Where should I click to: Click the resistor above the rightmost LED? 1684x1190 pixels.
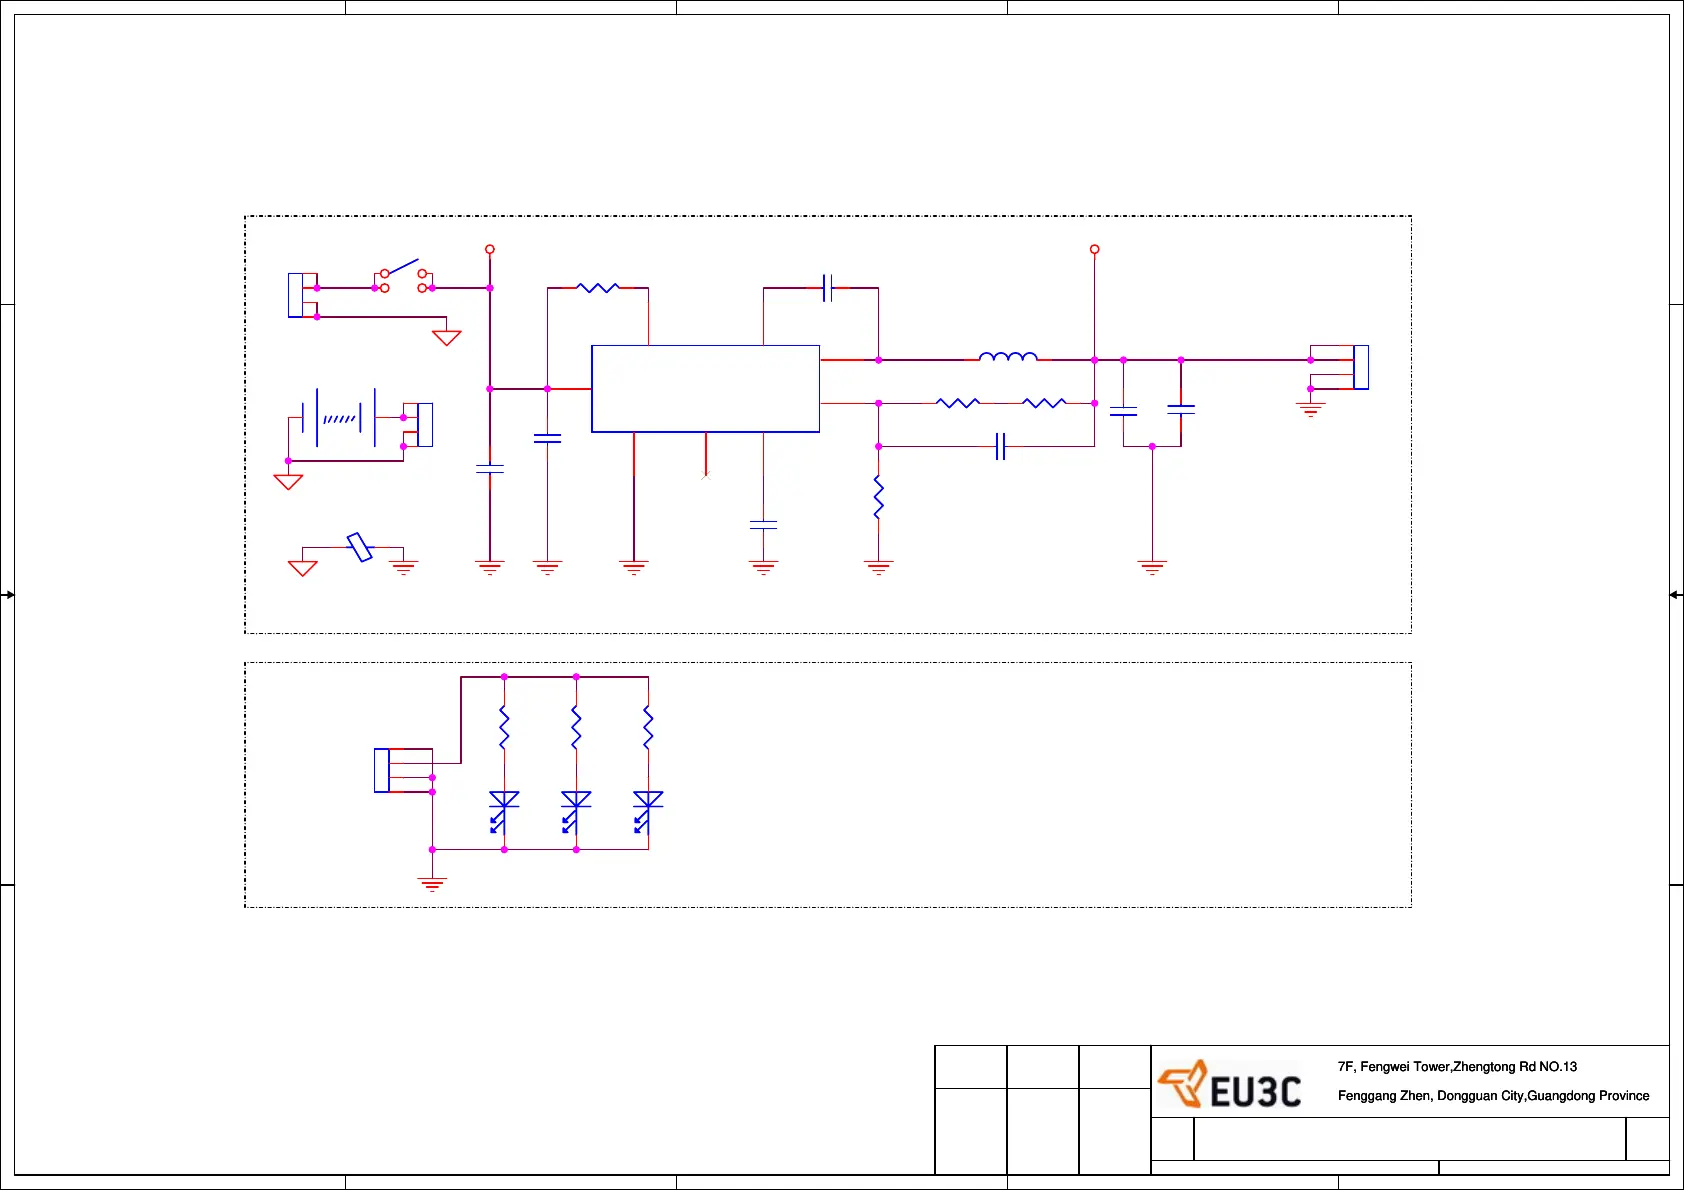point(648,728)
